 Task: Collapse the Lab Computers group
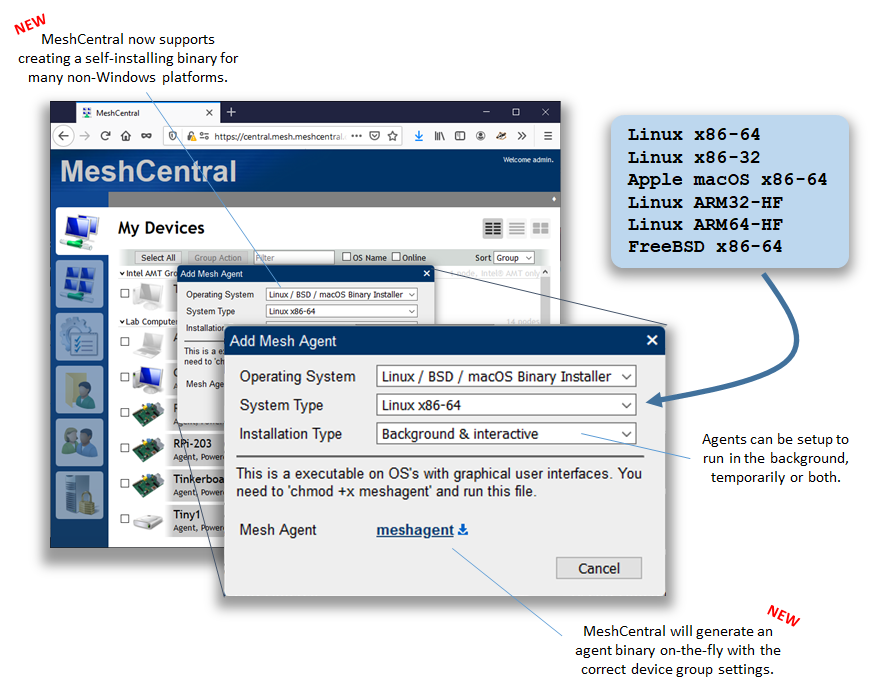(x=121, y=322)
